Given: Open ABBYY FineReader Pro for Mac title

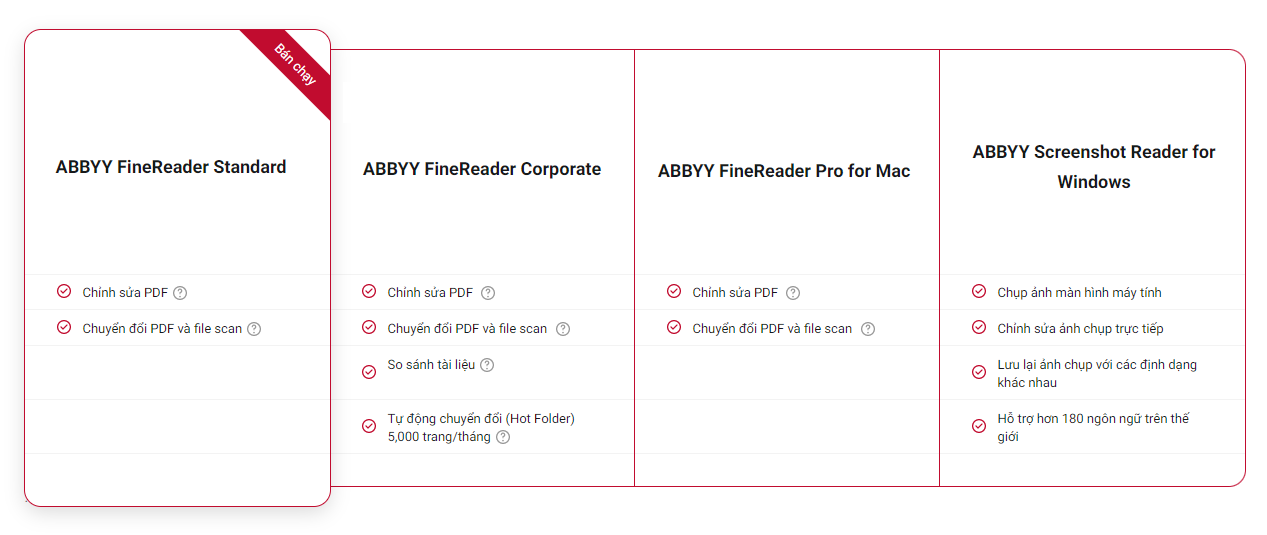Looking at the screenshot, I should (784, 171).
